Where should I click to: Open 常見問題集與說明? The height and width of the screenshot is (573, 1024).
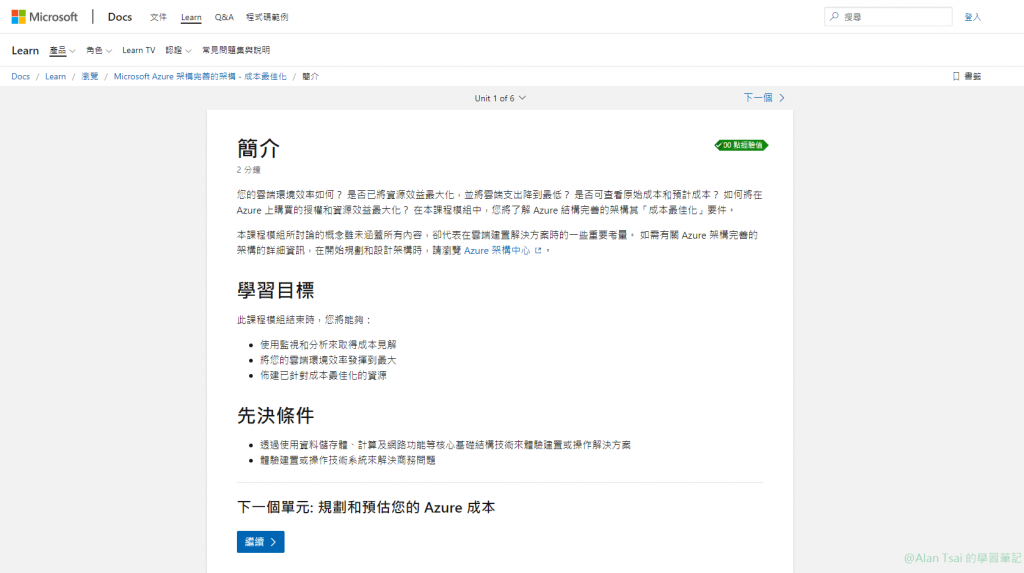[236, 50]
